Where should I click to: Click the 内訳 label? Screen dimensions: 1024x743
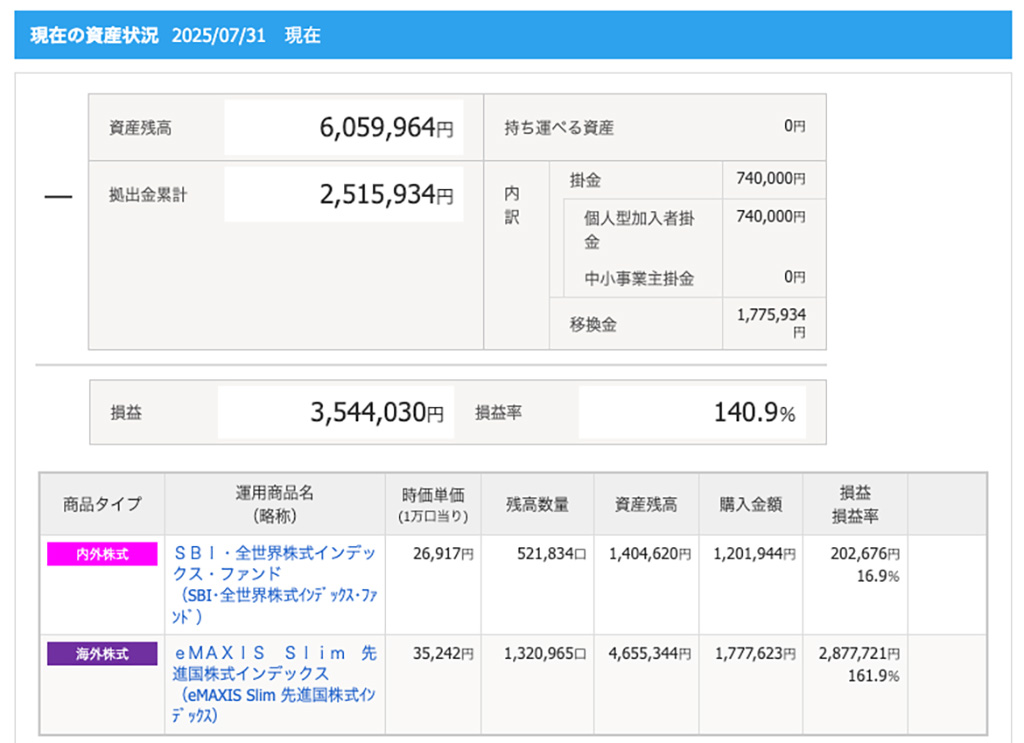pyautogui.click(x=512, y=205)
